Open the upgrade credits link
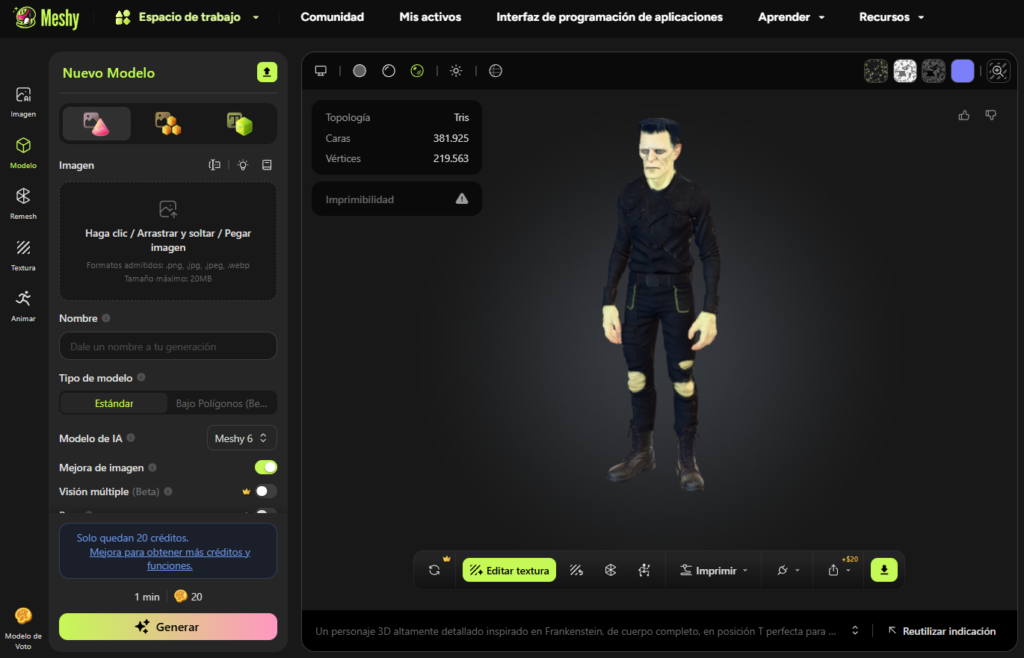 coord(167,559)
